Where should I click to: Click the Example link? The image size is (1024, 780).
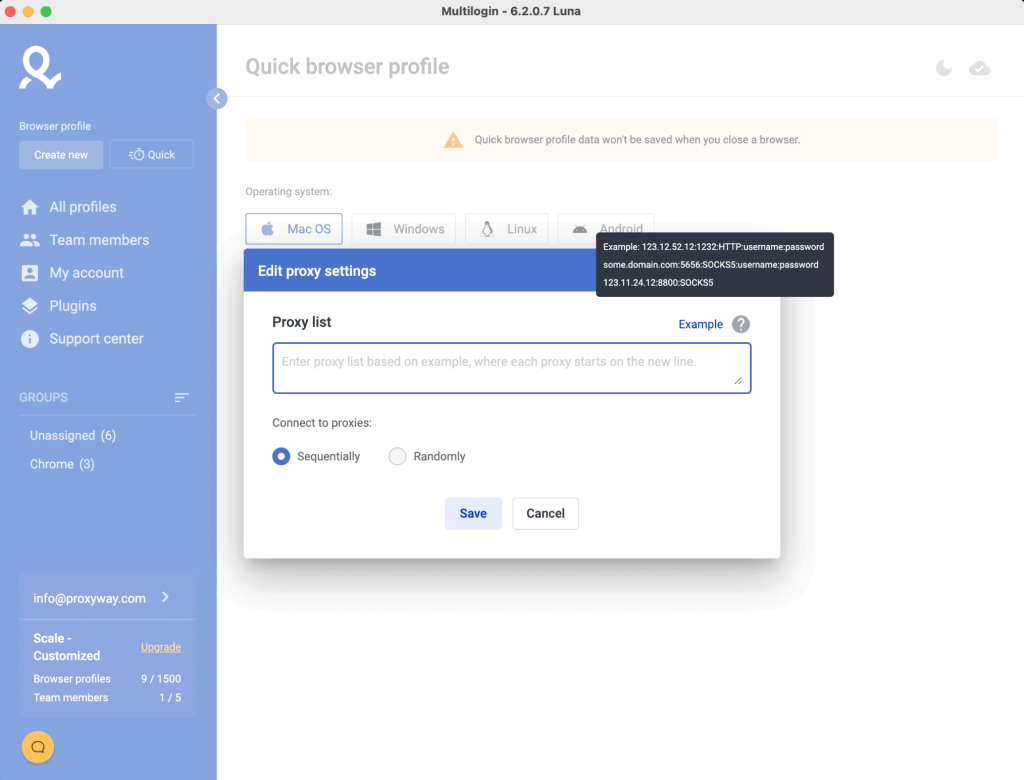coord(700,324)
